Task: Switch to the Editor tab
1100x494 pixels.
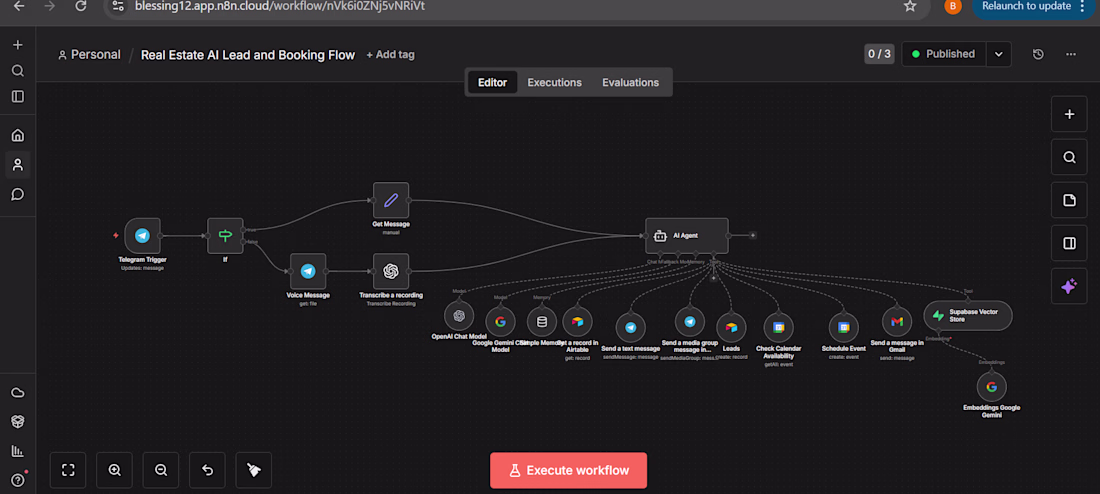Action: point(492,82)
